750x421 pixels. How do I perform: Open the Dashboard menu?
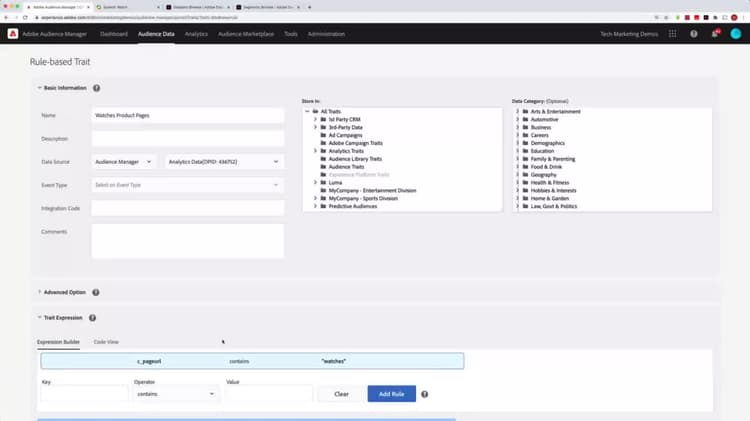(114, 34)
